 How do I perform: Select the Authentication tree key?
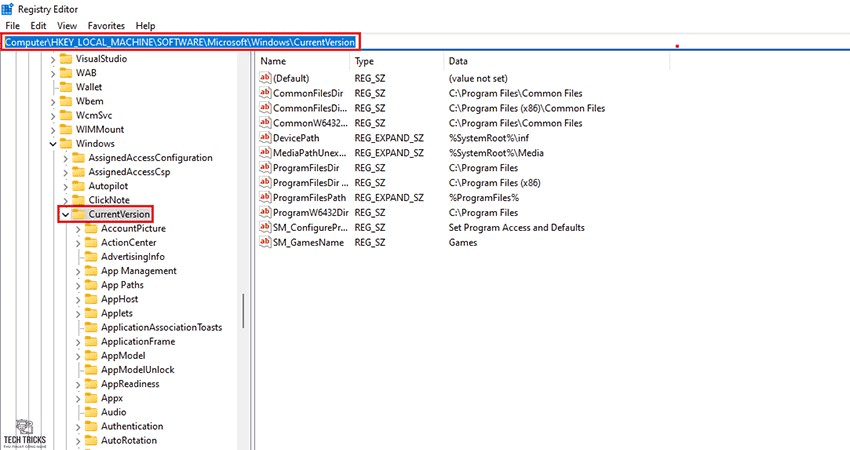(x=132, y=426)
